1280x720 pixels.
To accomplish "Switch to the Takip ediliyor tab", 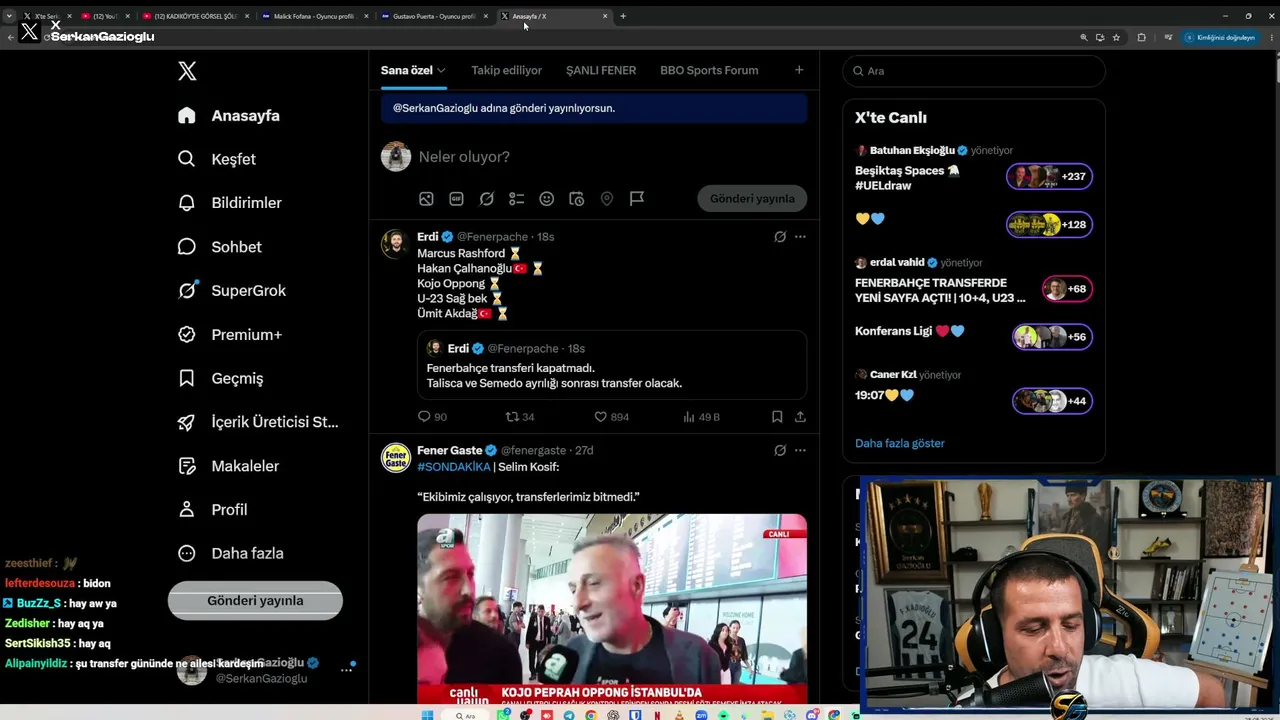I will point(507,71).
